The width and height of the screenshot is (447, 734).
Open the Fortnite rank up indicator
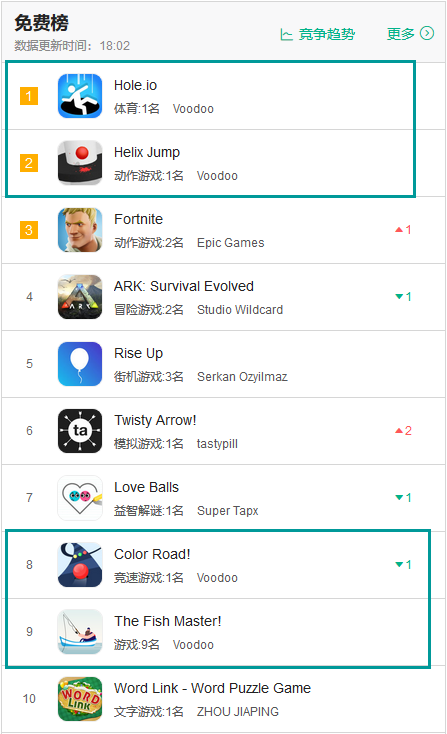point(403,229)
